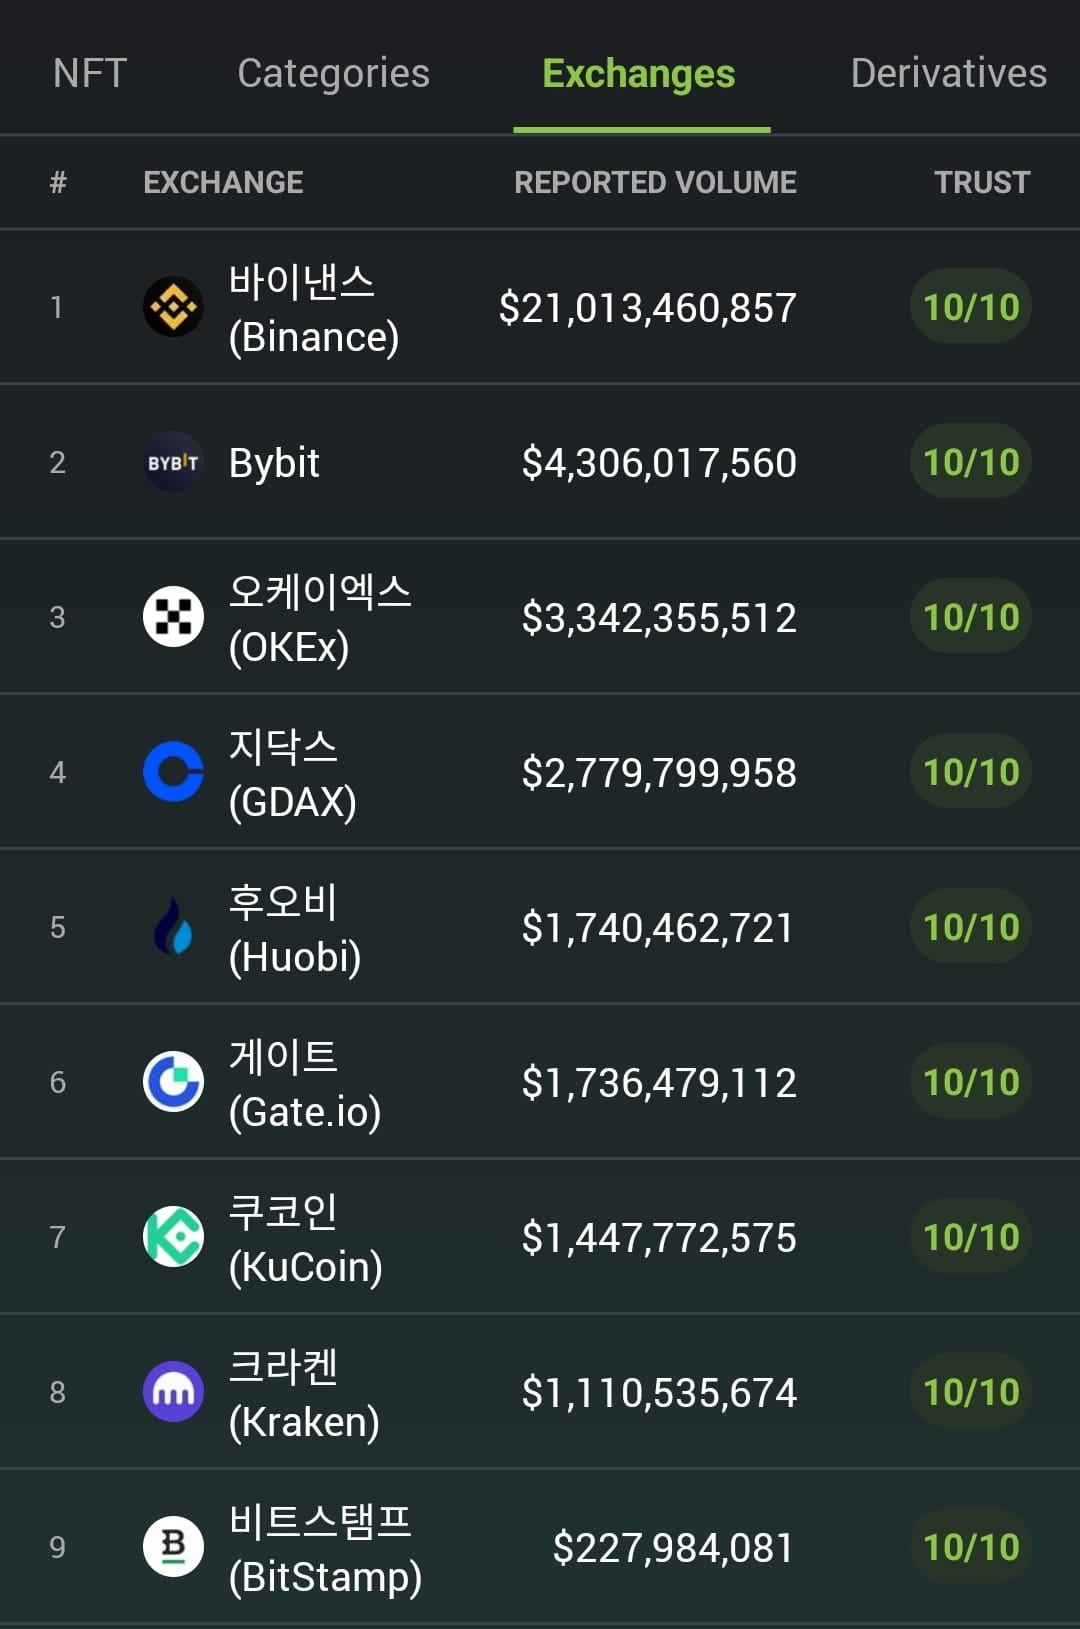Open the Bybit exchange name
The image size is (1080, 1629).
pos(274,463)
